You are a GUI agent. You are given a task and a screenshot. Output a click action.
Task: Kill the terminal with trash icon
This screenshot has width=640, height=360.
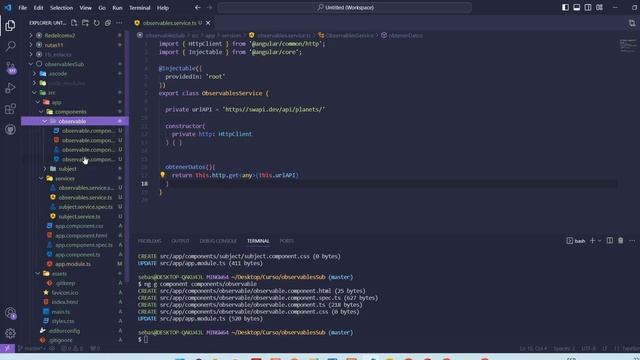coord(620,241)
